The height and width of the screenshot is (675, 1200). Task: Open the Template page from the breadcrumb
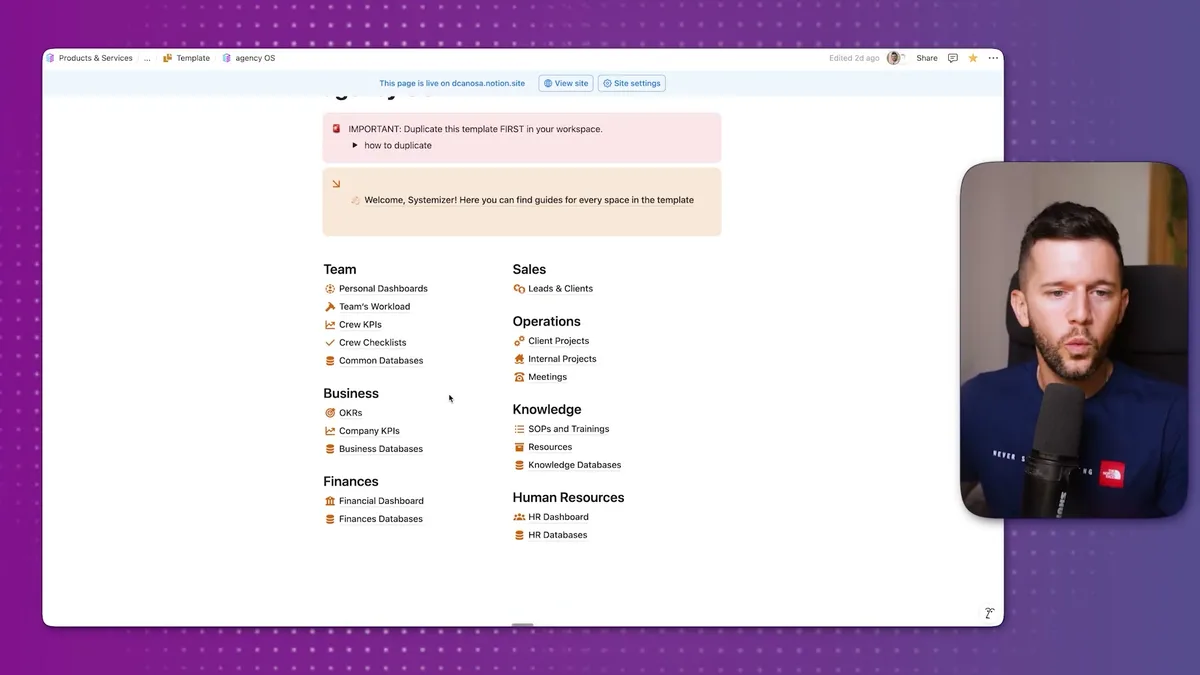coord(191,58)
